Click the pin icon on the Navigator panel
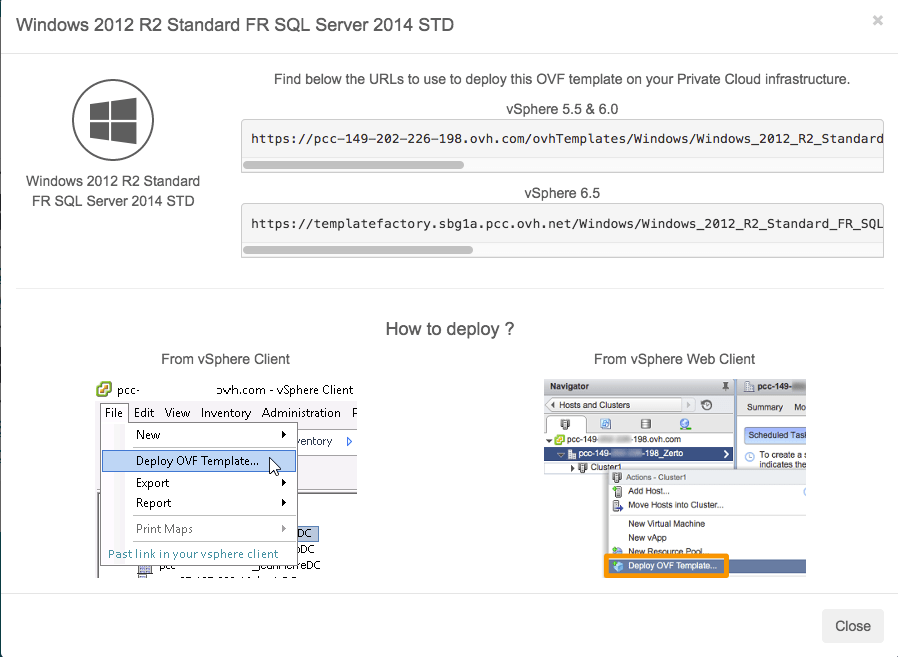Viewport: 898px width, 657px height. [725, 385]
